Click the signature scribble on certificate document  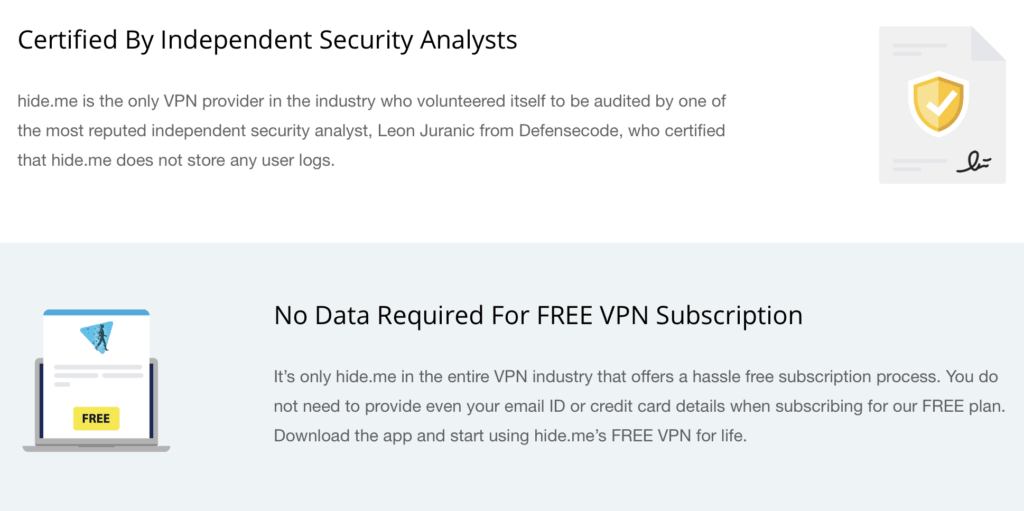[974, 163]
